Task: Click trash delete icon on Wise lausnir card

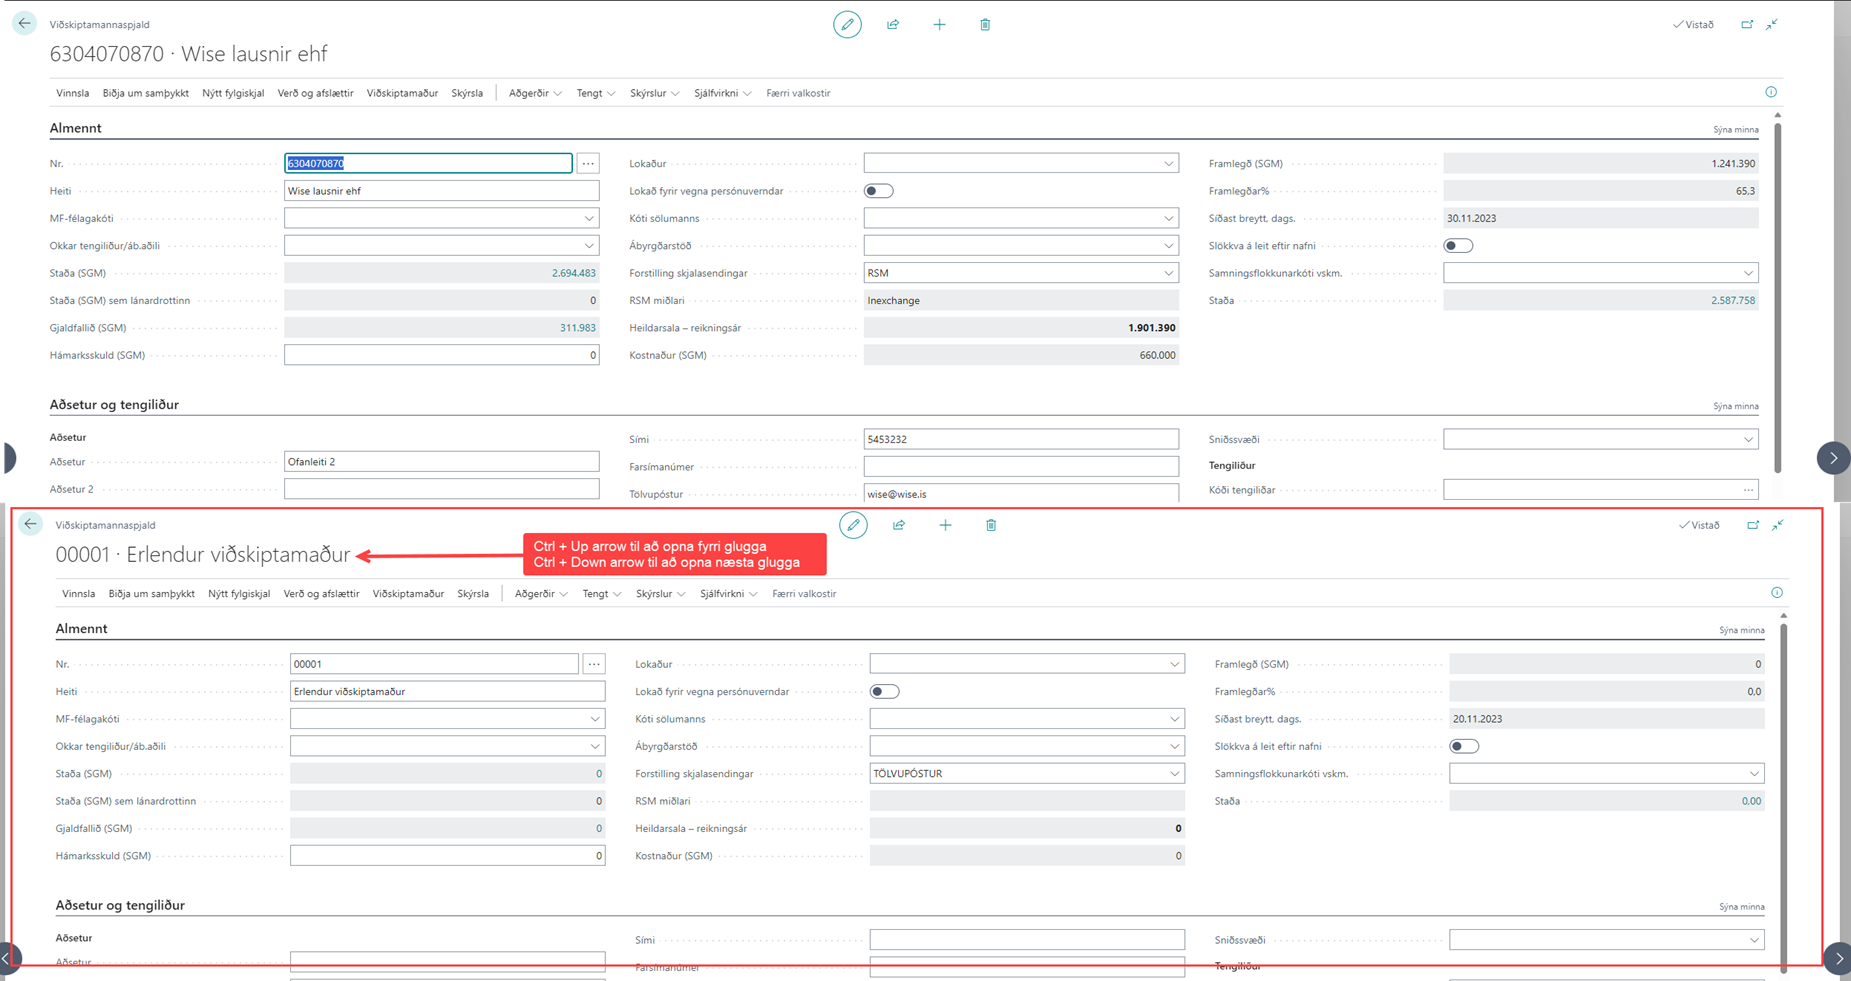Action: 985,25
